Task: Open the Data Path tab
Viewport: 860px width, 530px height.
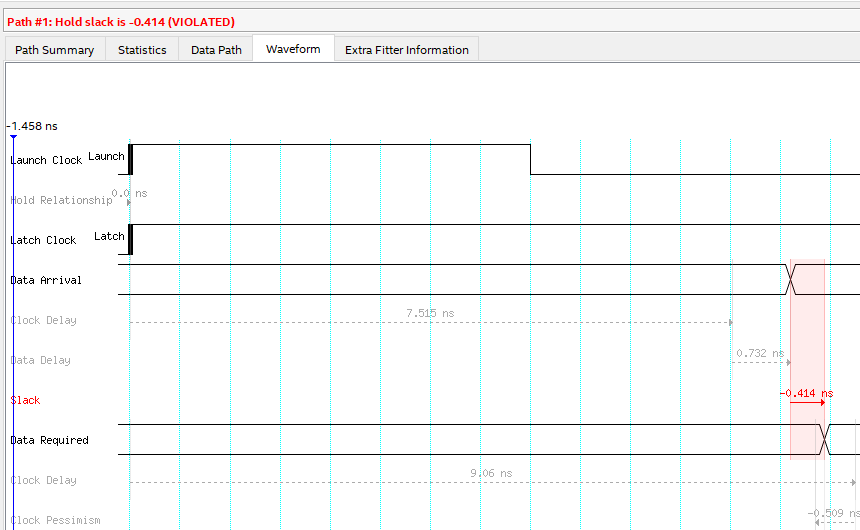Action: (216, 49)
